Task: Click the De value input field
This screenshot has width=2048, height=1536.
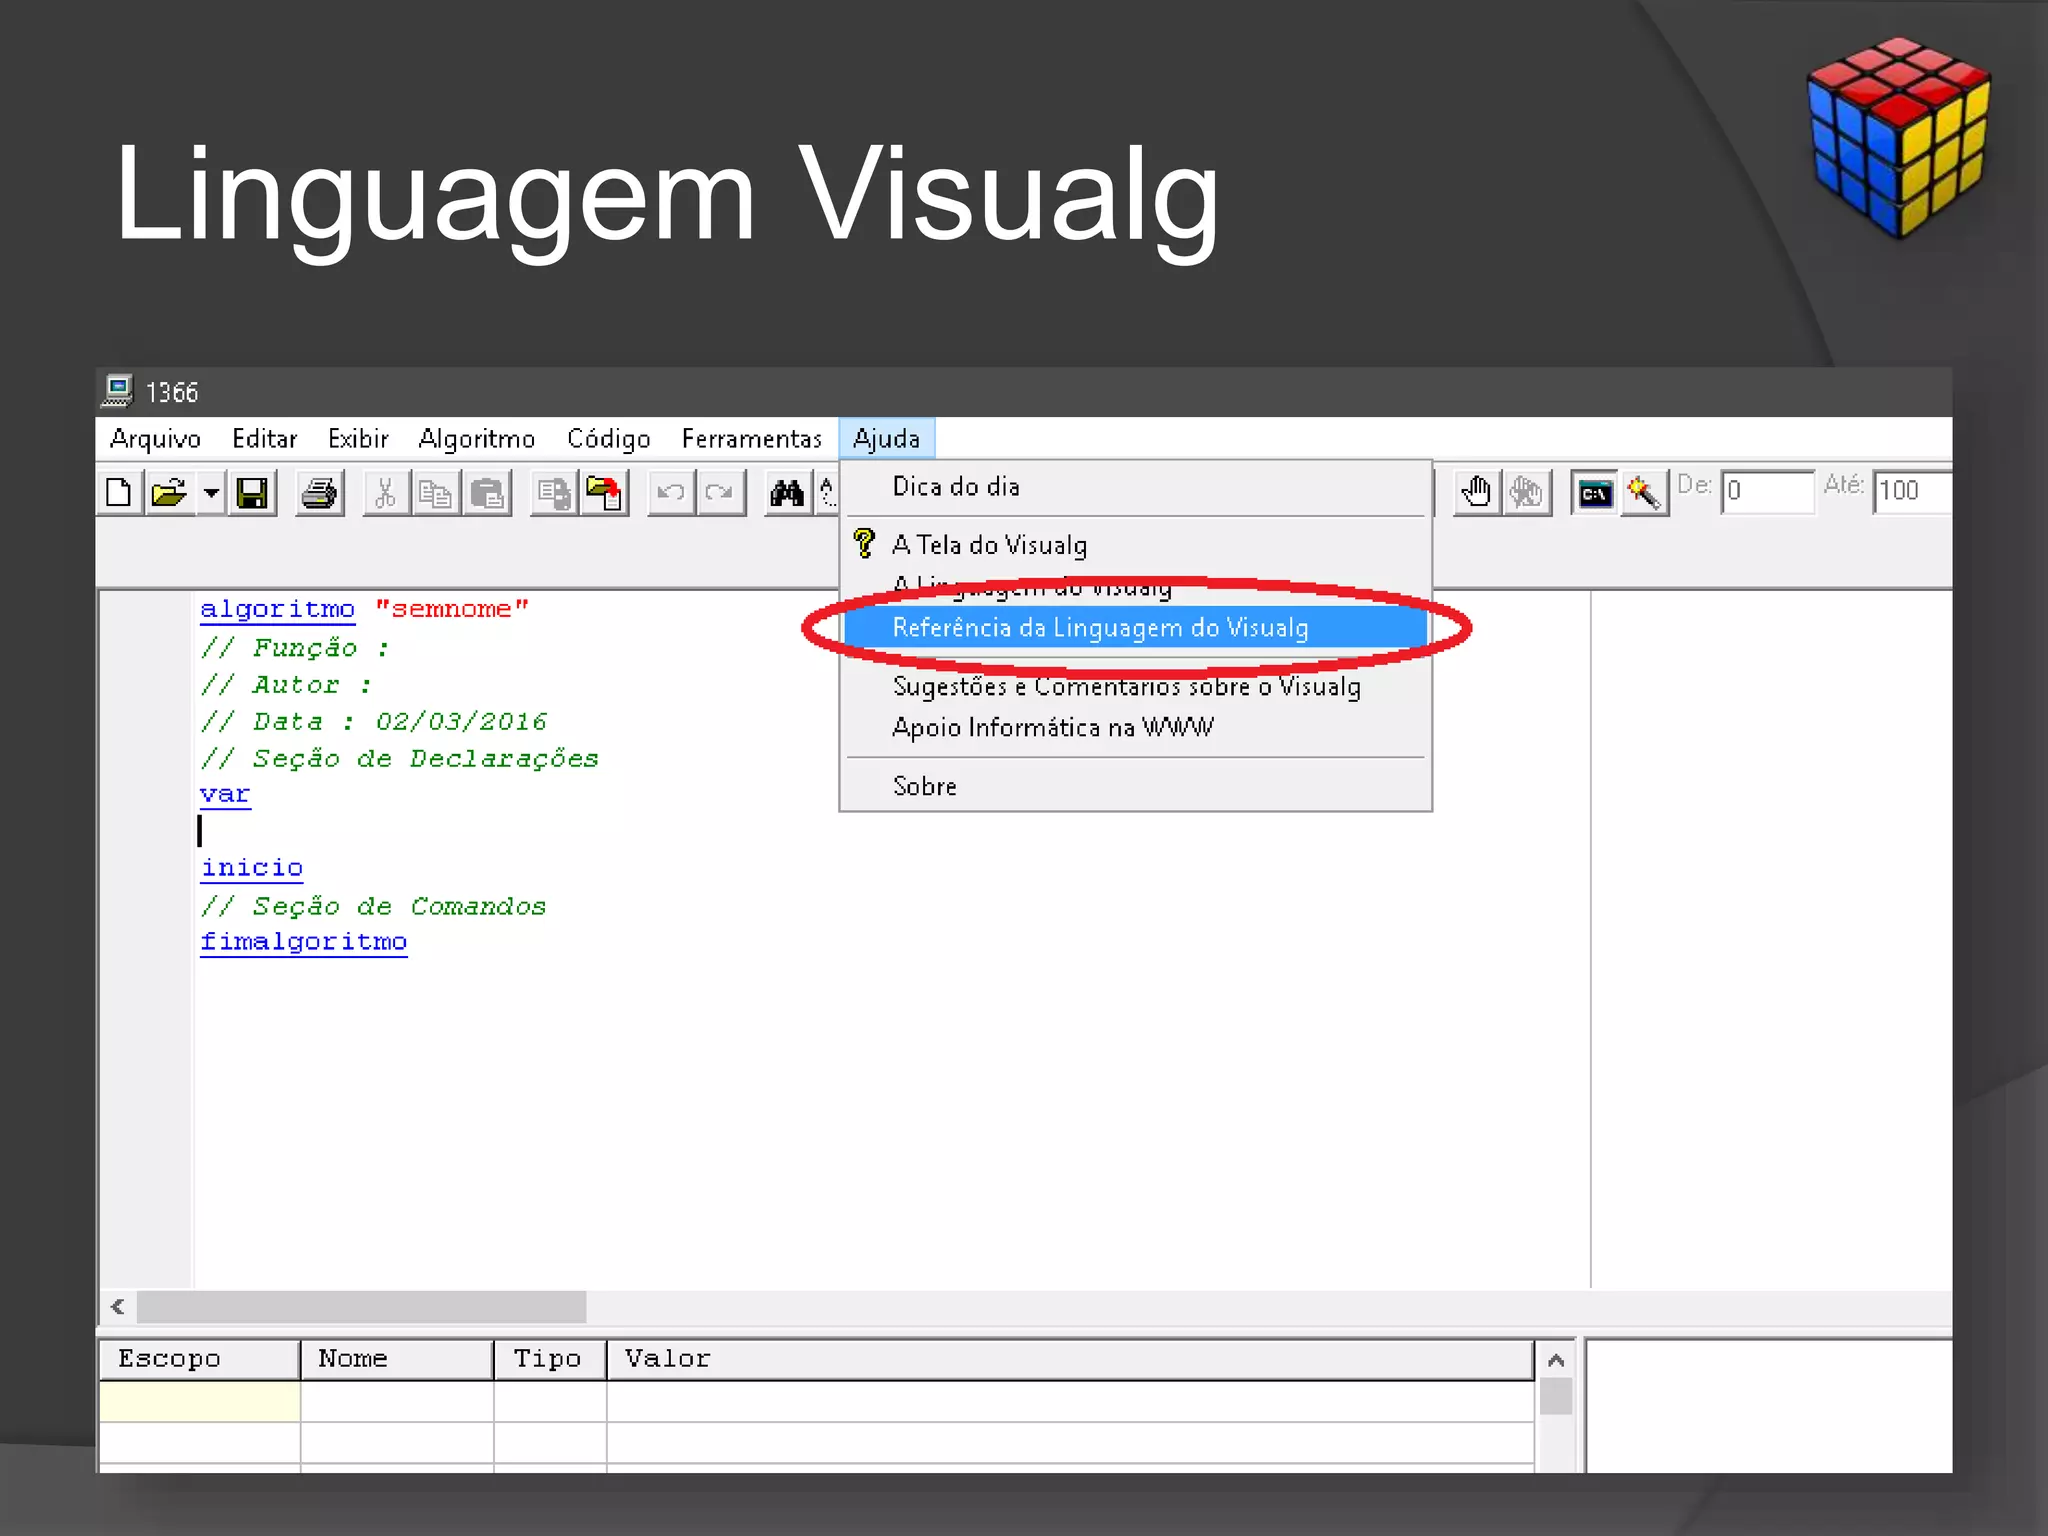Action: pyautogui.click(x=1767, y=491)
